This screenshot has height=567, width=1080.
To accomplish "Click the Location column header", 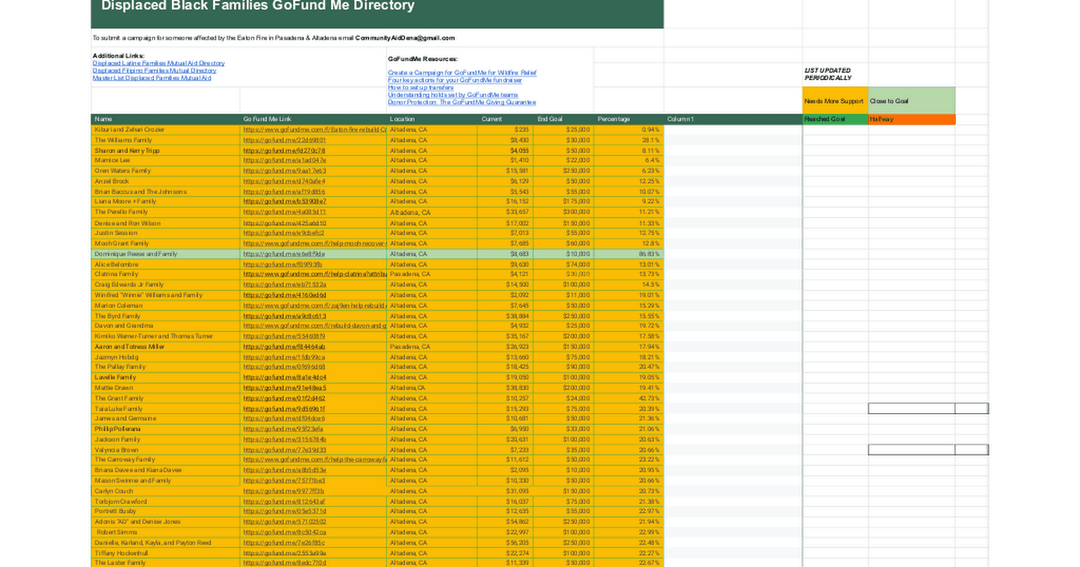I will tap(432, 119).
